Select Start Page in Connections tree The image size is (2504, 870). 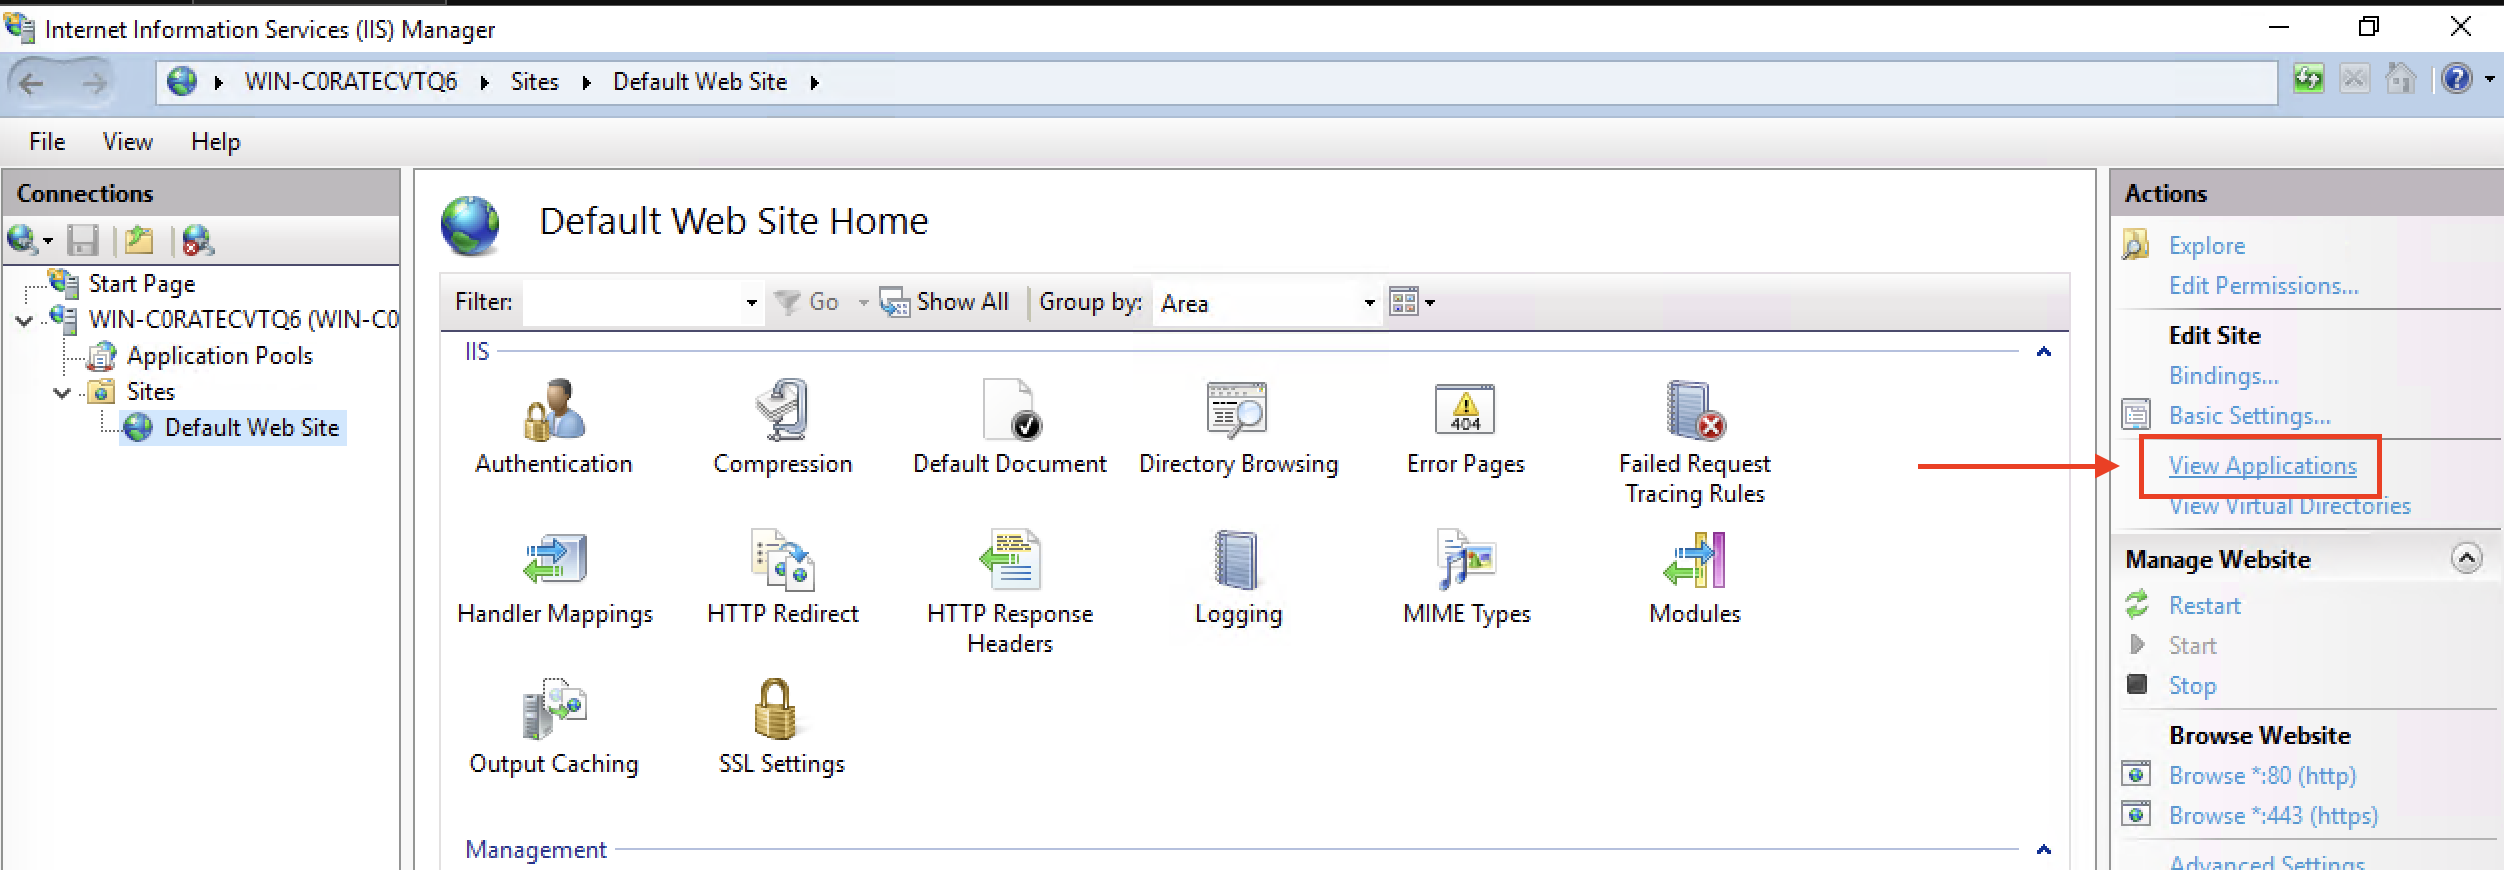(142, 284)
